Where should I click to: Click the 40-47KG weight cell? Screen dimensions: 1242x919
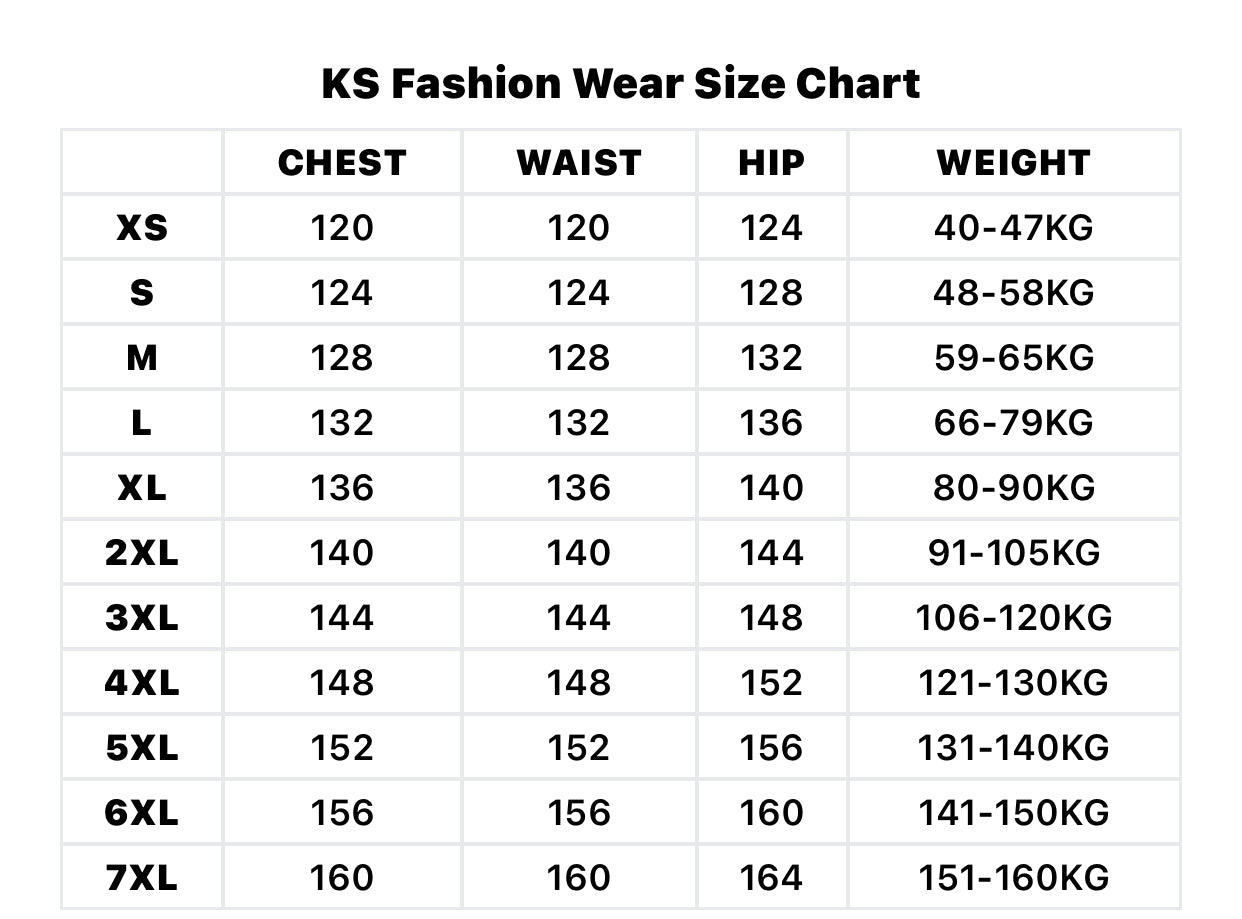point(1013,228)
